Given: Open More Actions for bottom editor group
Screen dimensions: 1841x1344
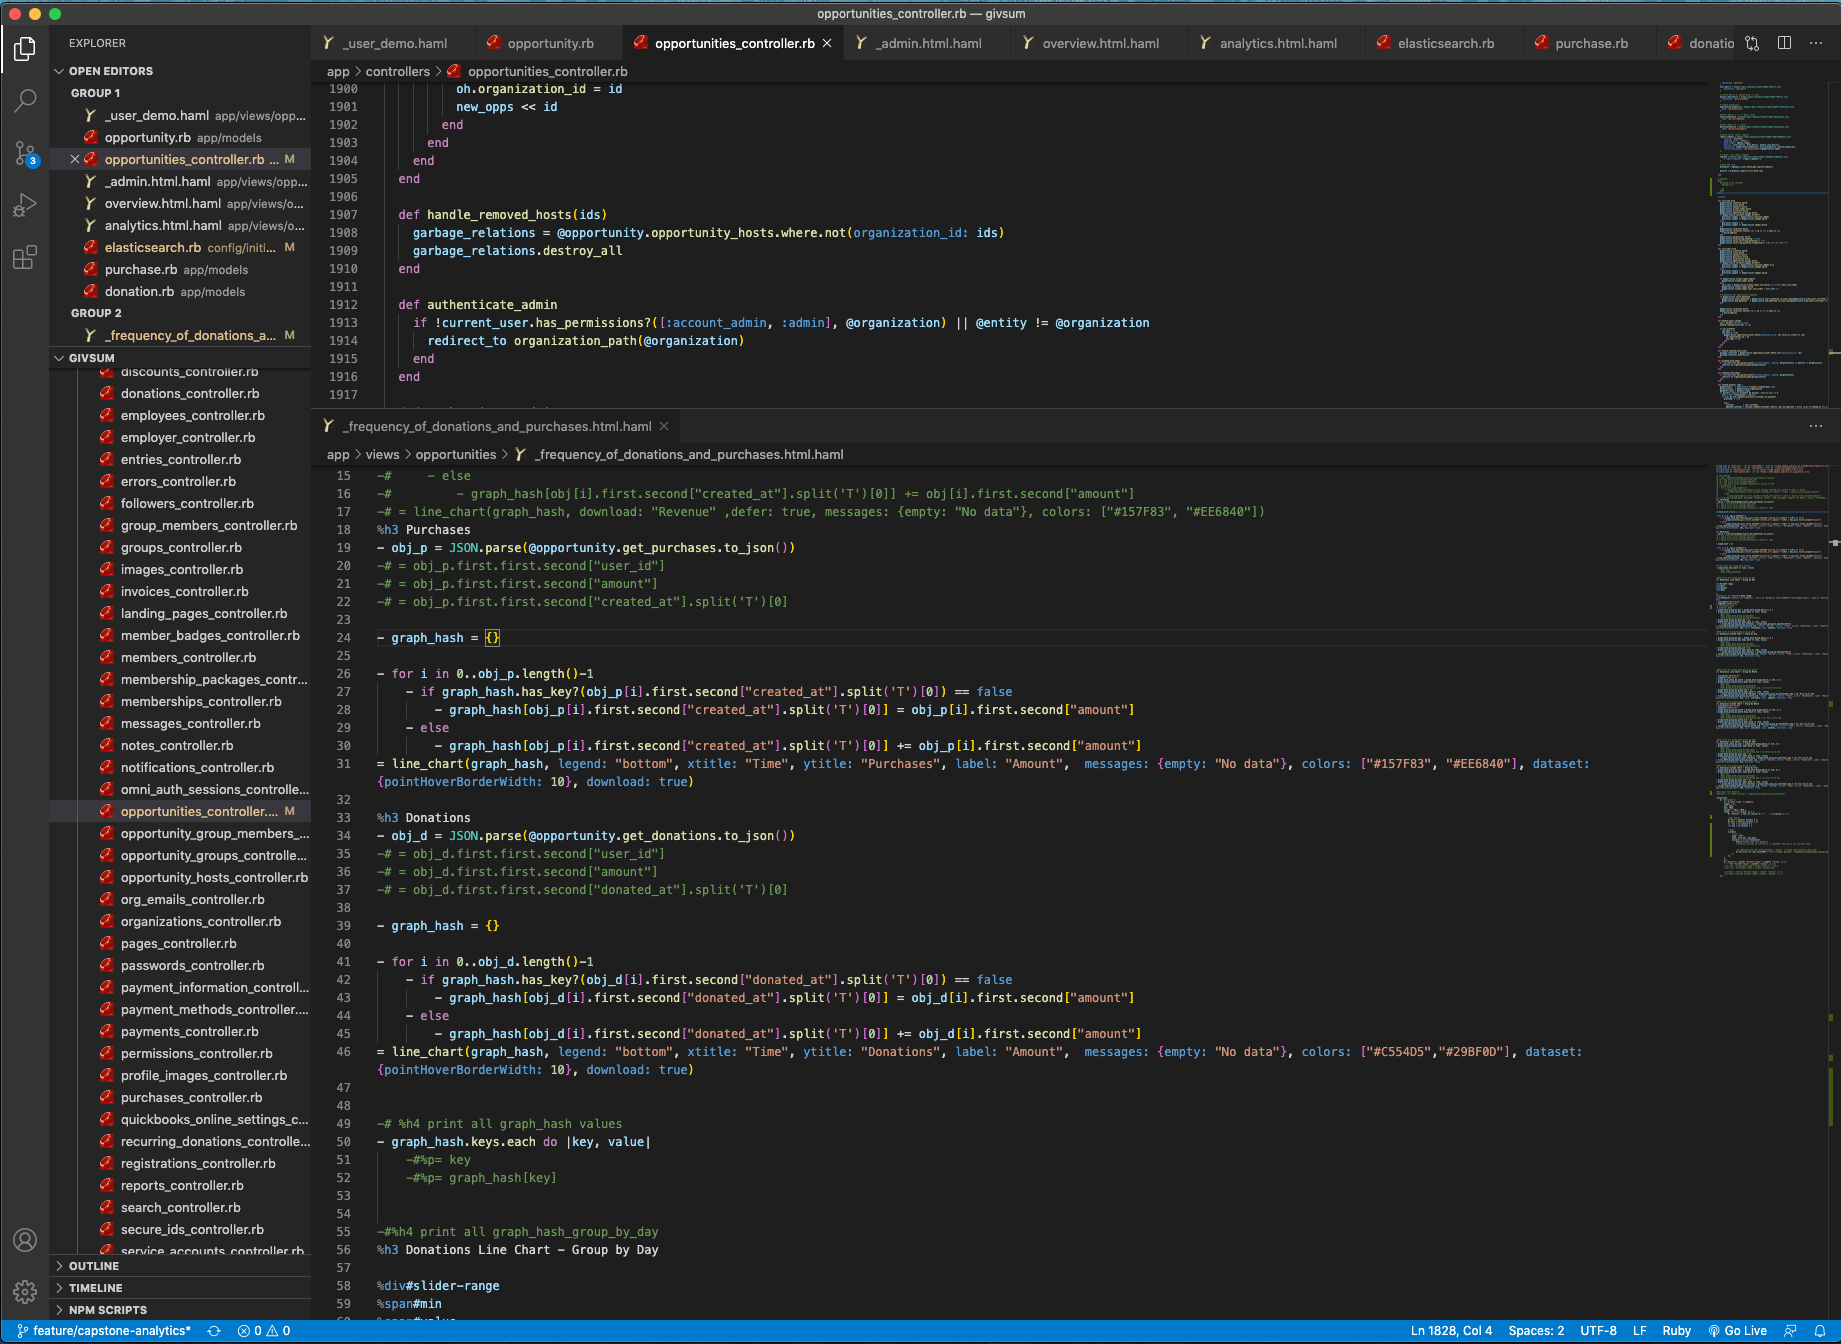Looking at the screenshot, I should (x=1816, y=426).
